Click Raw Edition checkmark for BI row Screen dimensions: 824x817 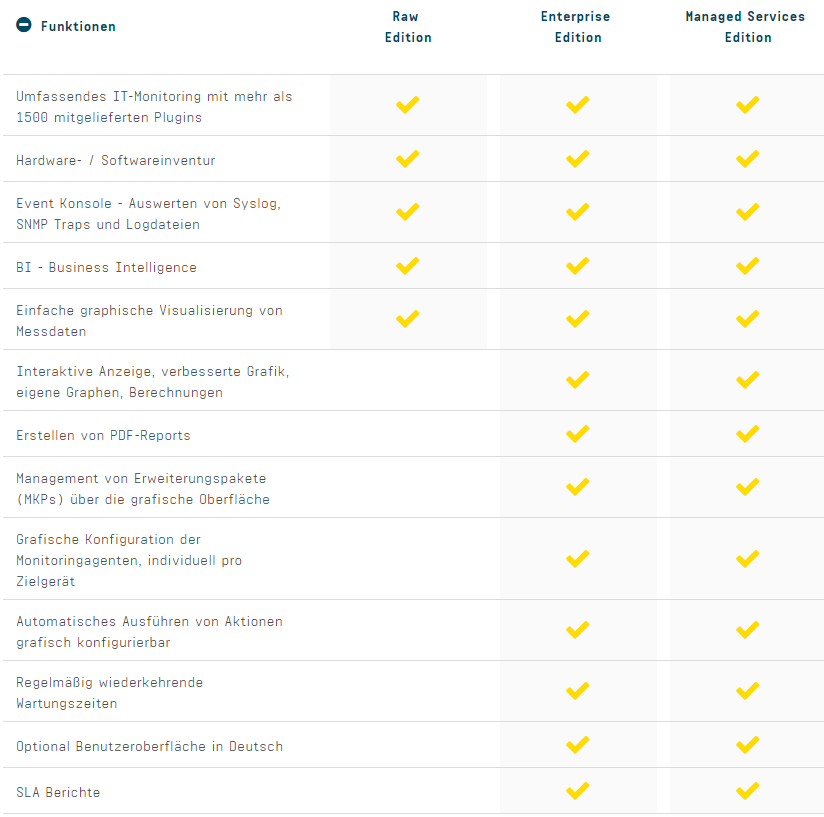click(408, 266)
